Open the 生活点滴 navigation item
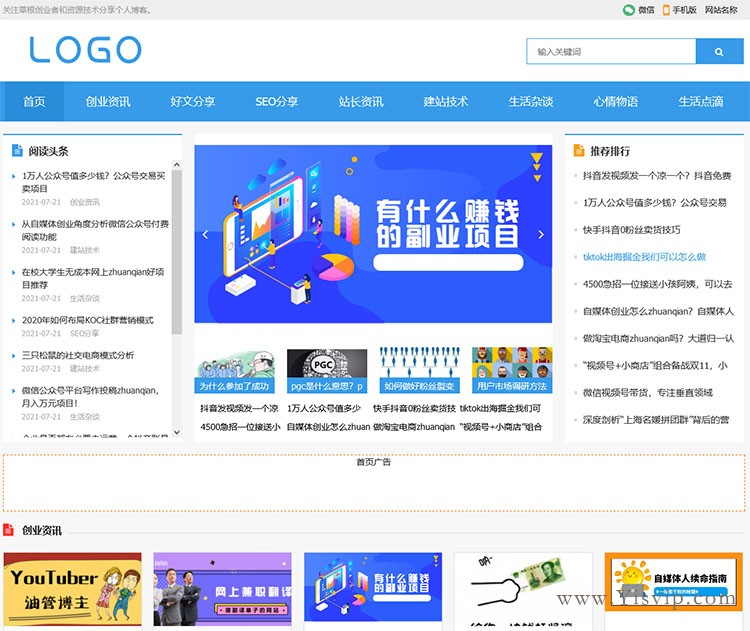 pyautogui.click(x=700, y=101)
